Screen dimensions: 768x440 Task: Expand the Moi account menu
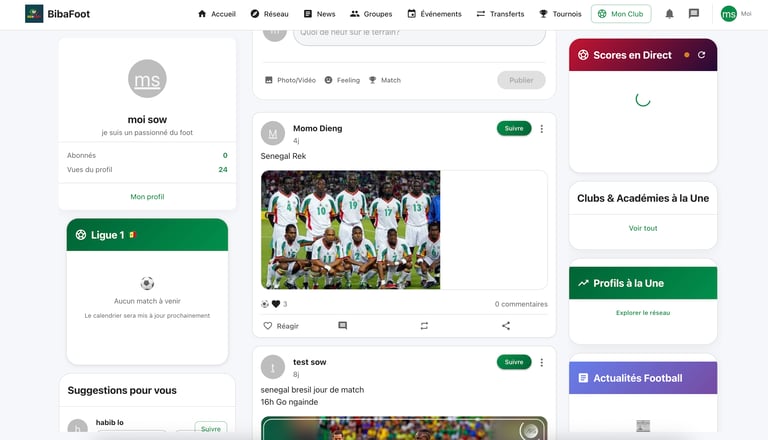[736, 14]
